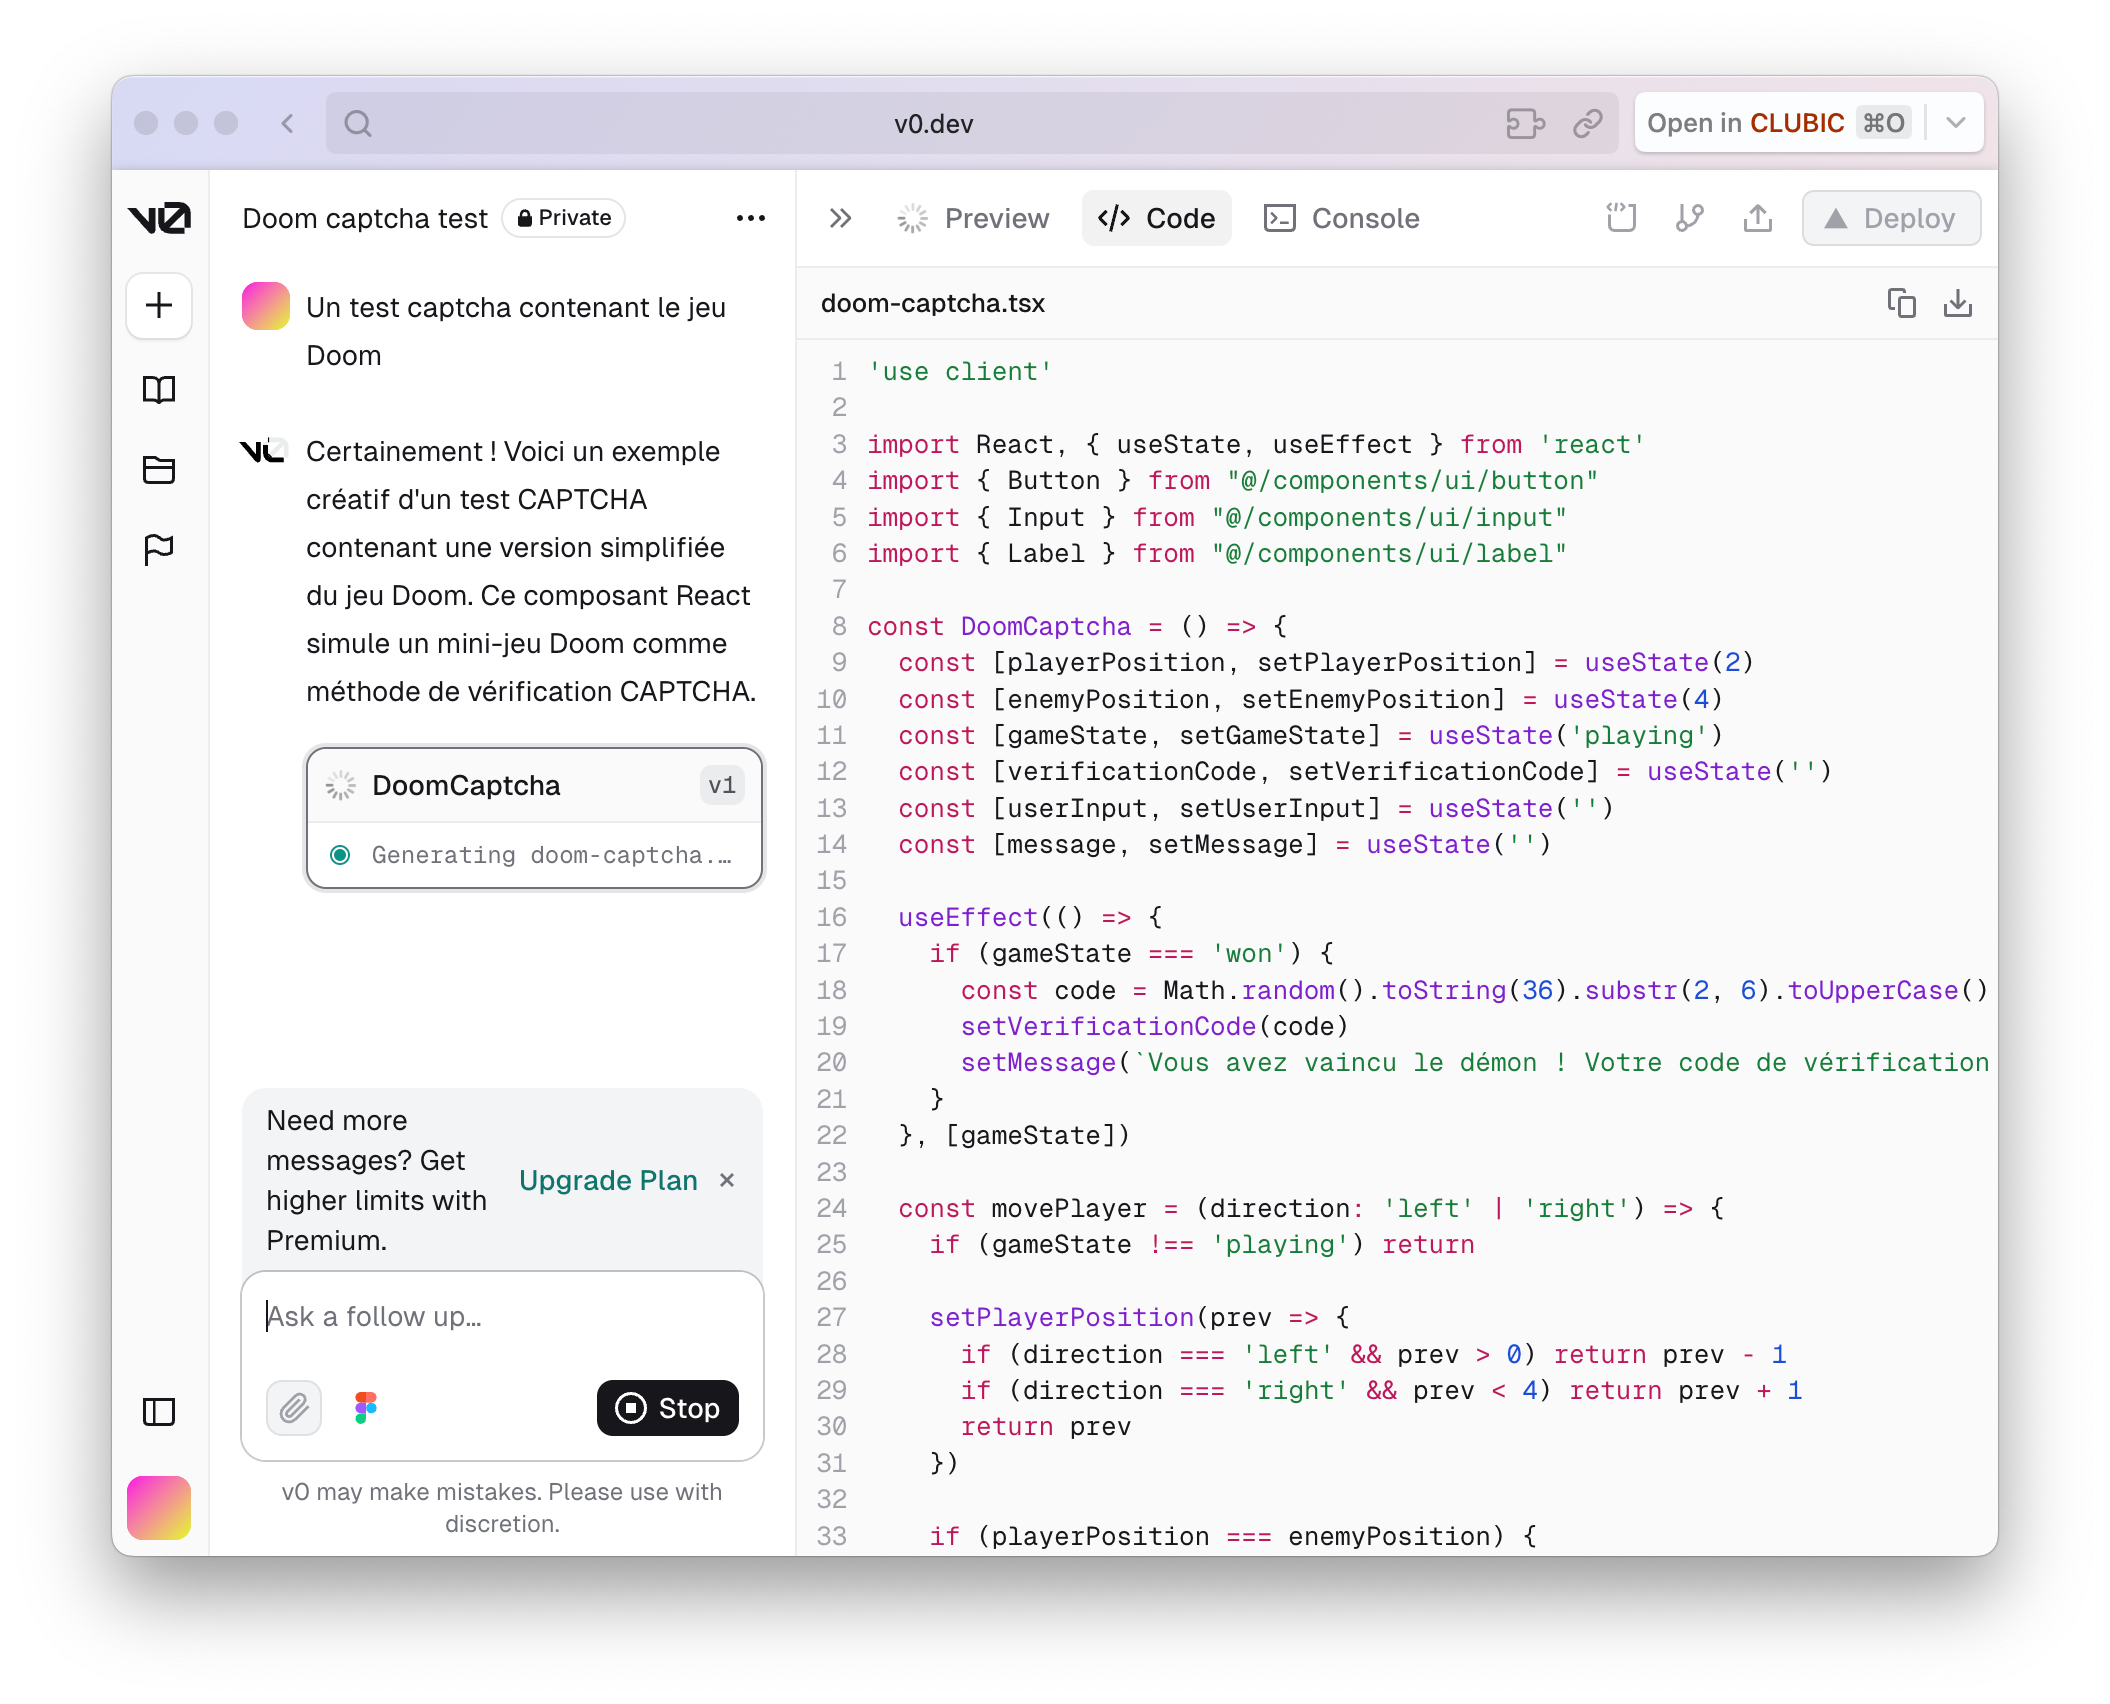2110x1704 pixels.
Task: Copy the doom-captcha.tsx code to clipboard
Action: point(1901,303)
